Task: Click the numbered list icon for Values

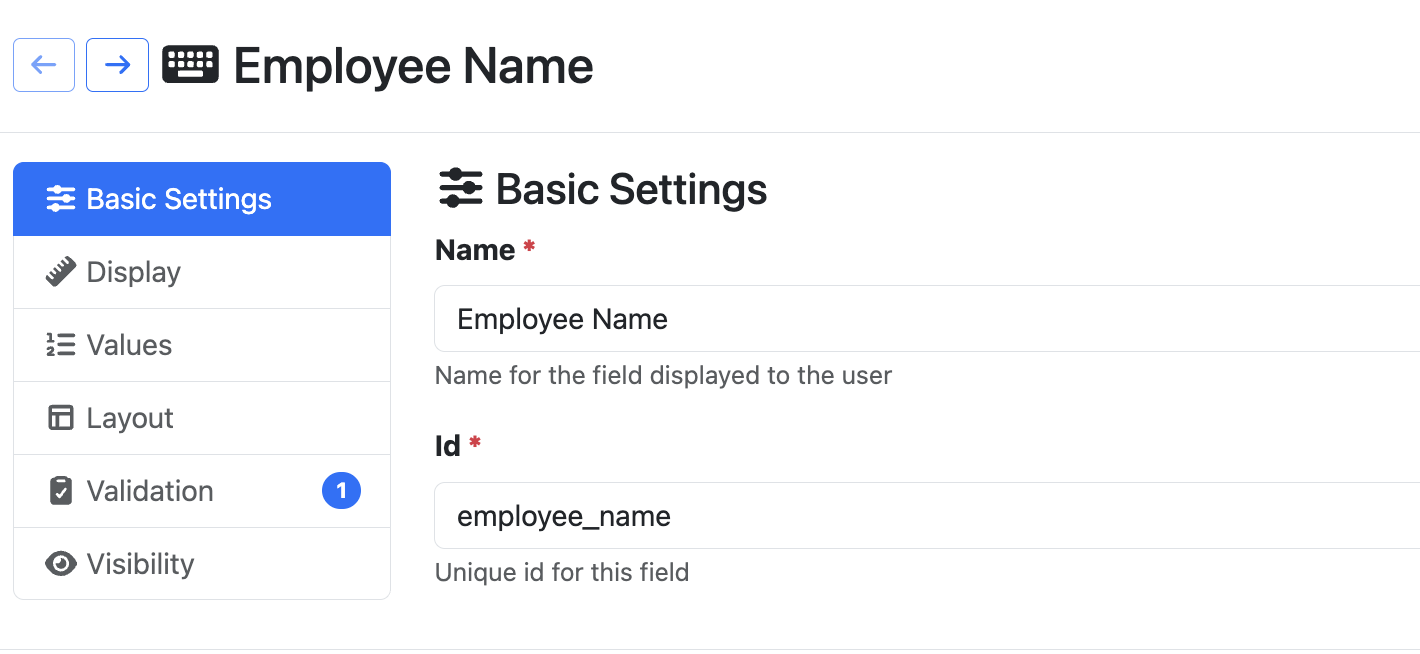Action: point(61,345)
